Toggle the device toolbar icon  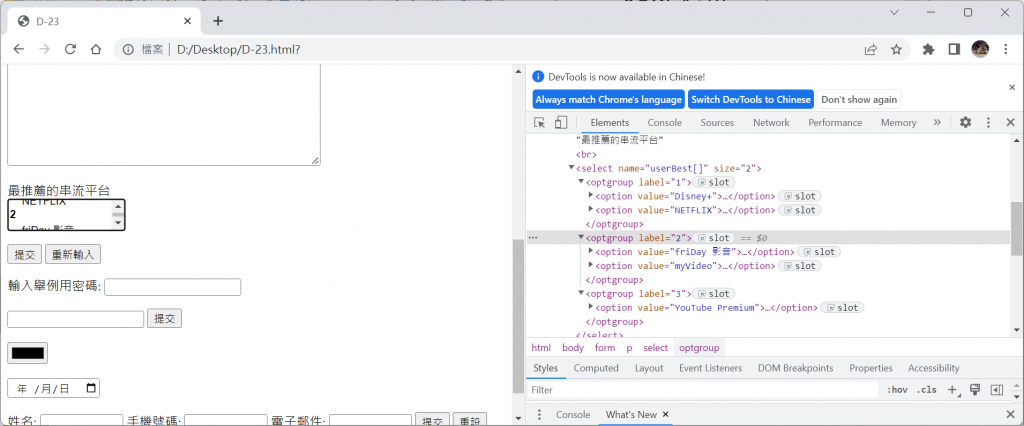(x=561, y=122)
